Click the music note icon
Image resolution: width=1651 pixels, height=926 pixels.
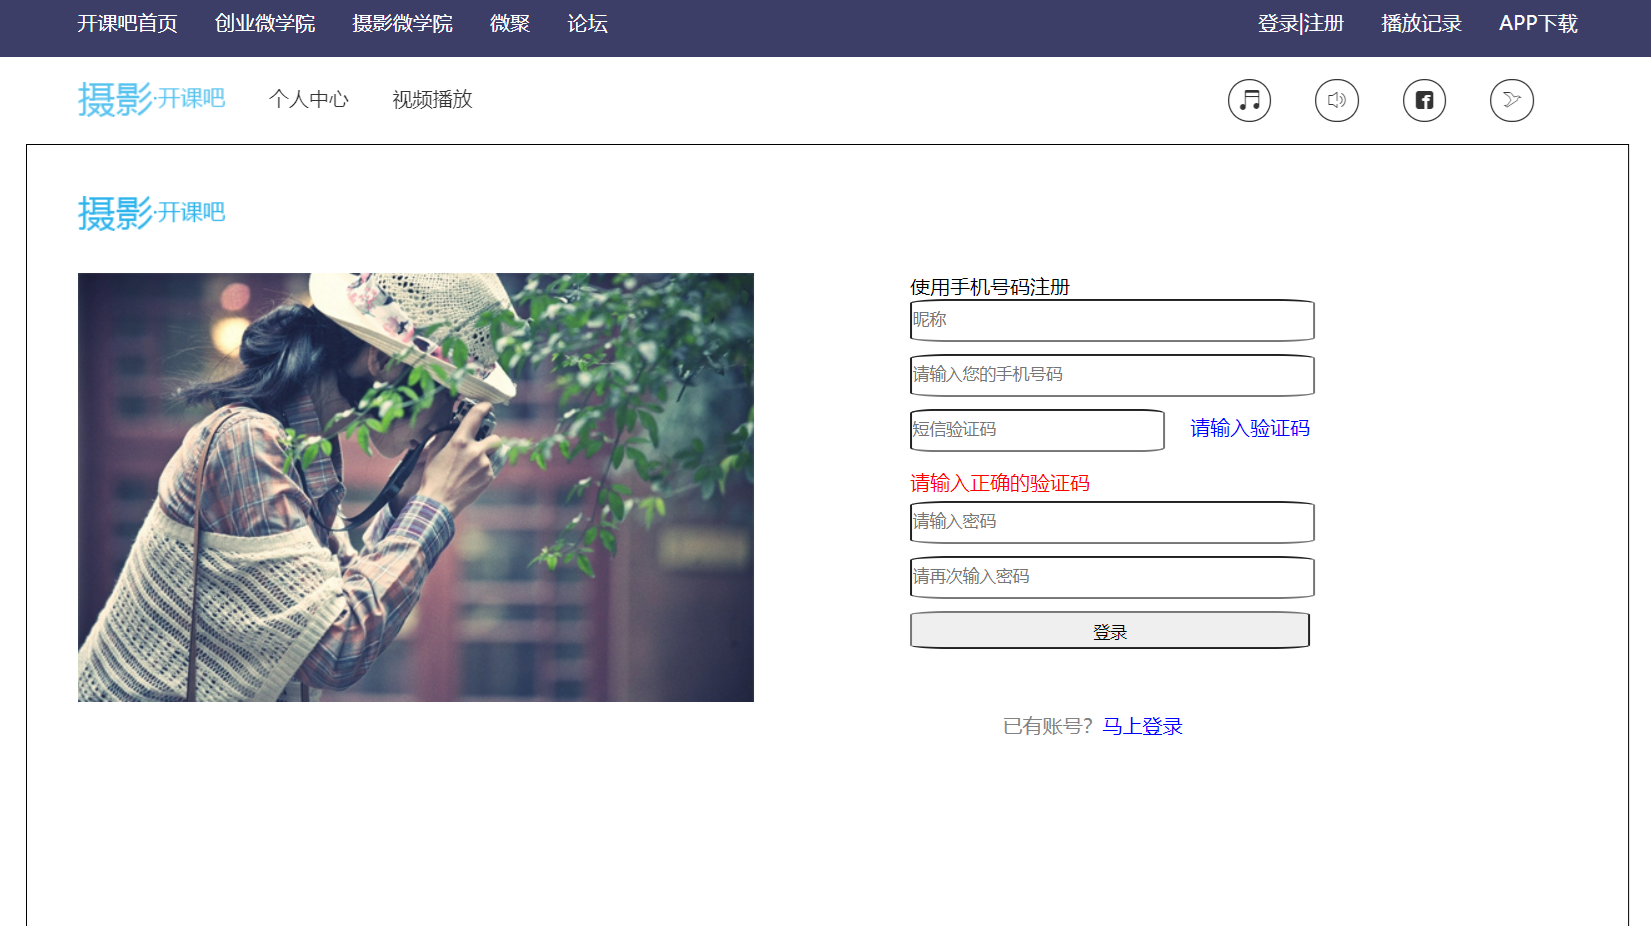[x=1248, y=100]
